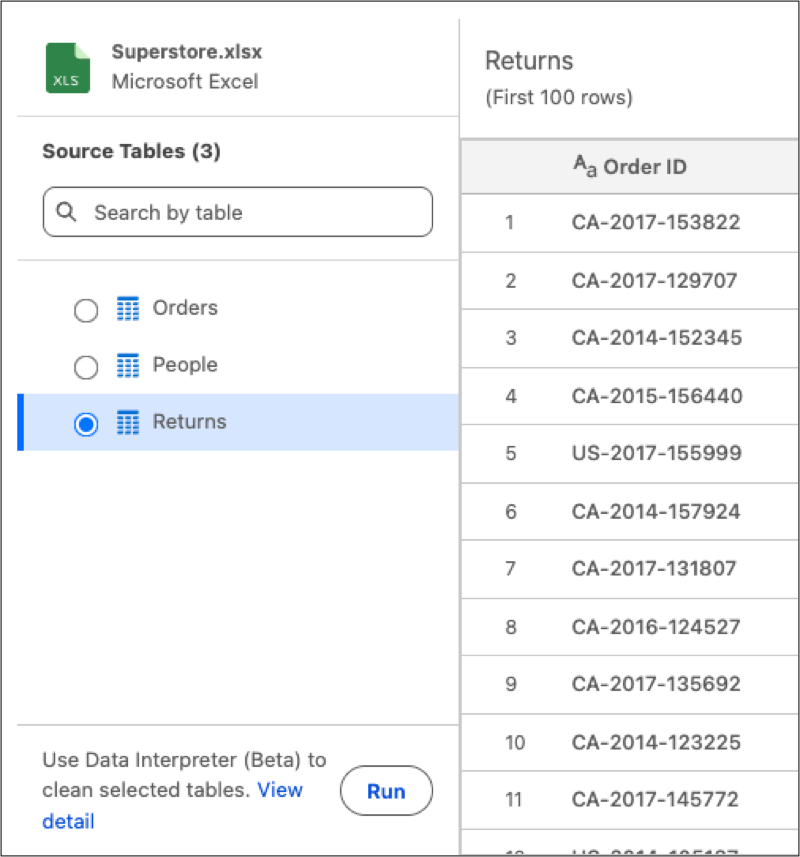Click the Microsoft Excel label
This screenshot has height=857, width=800.
click(x=185, y=81)
